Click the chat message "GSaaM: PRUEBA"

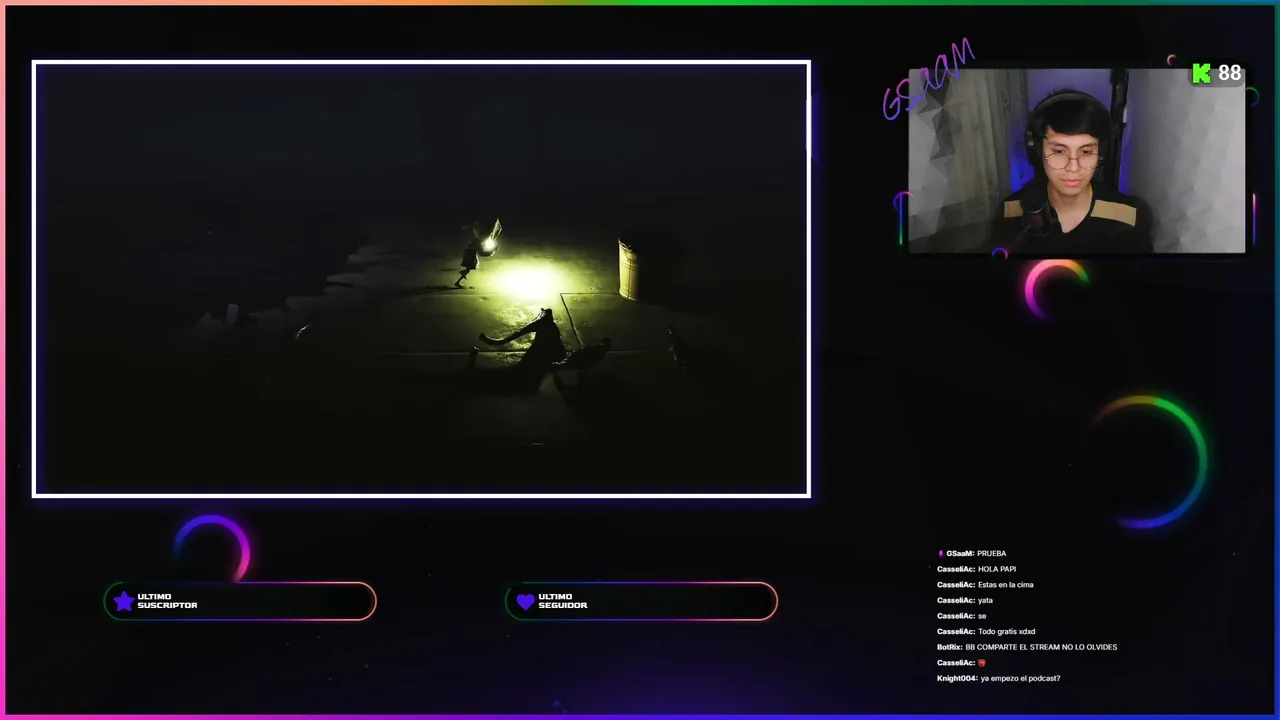[x=971, y=553]
